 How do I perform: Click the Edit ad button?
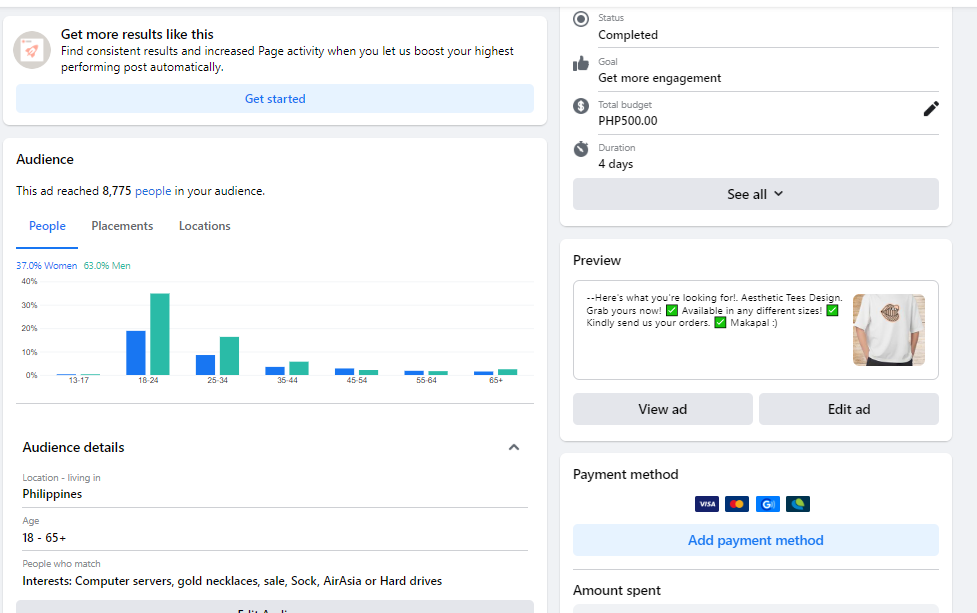click(848, 409)
